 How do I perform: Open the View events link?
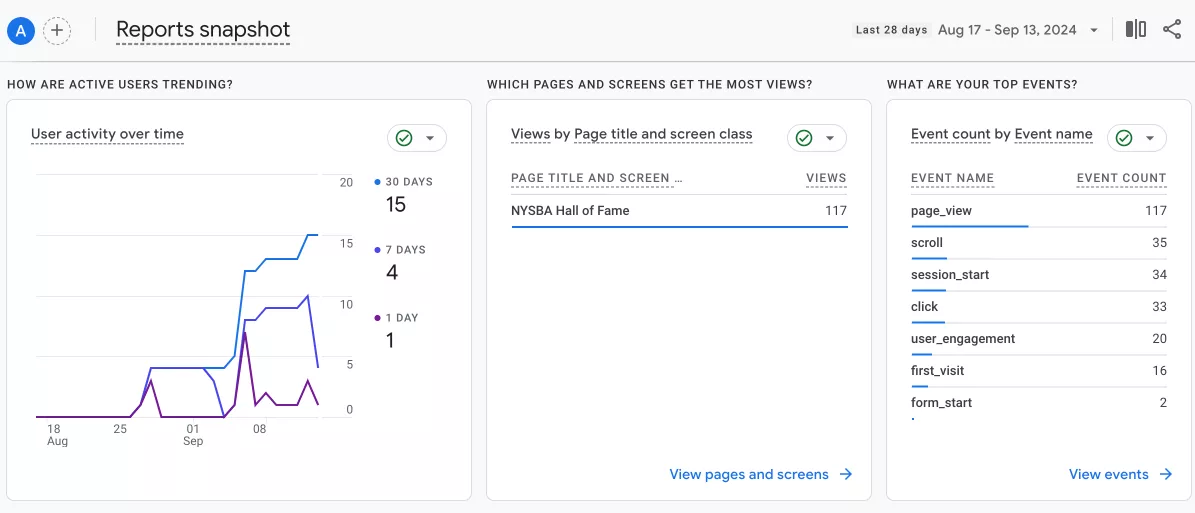[1108, 475]
